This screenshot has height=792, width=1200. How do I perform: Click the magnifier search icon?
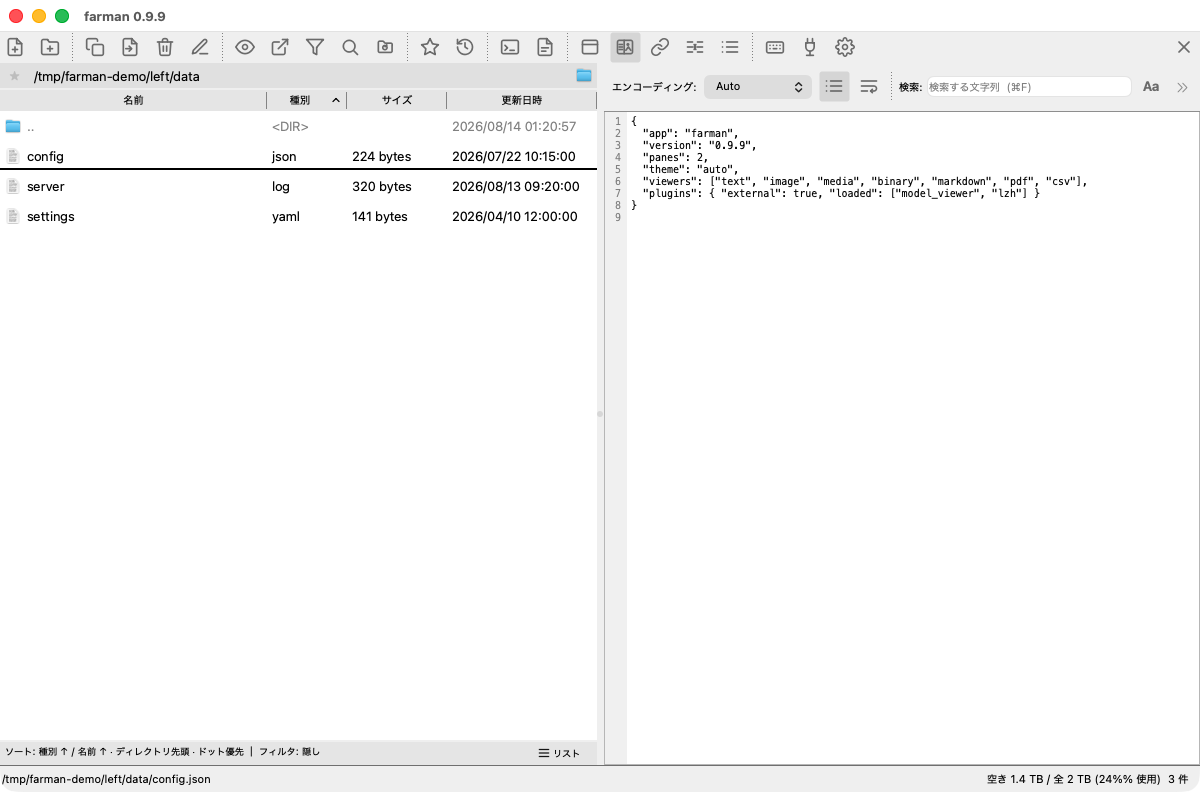[350, 47]
